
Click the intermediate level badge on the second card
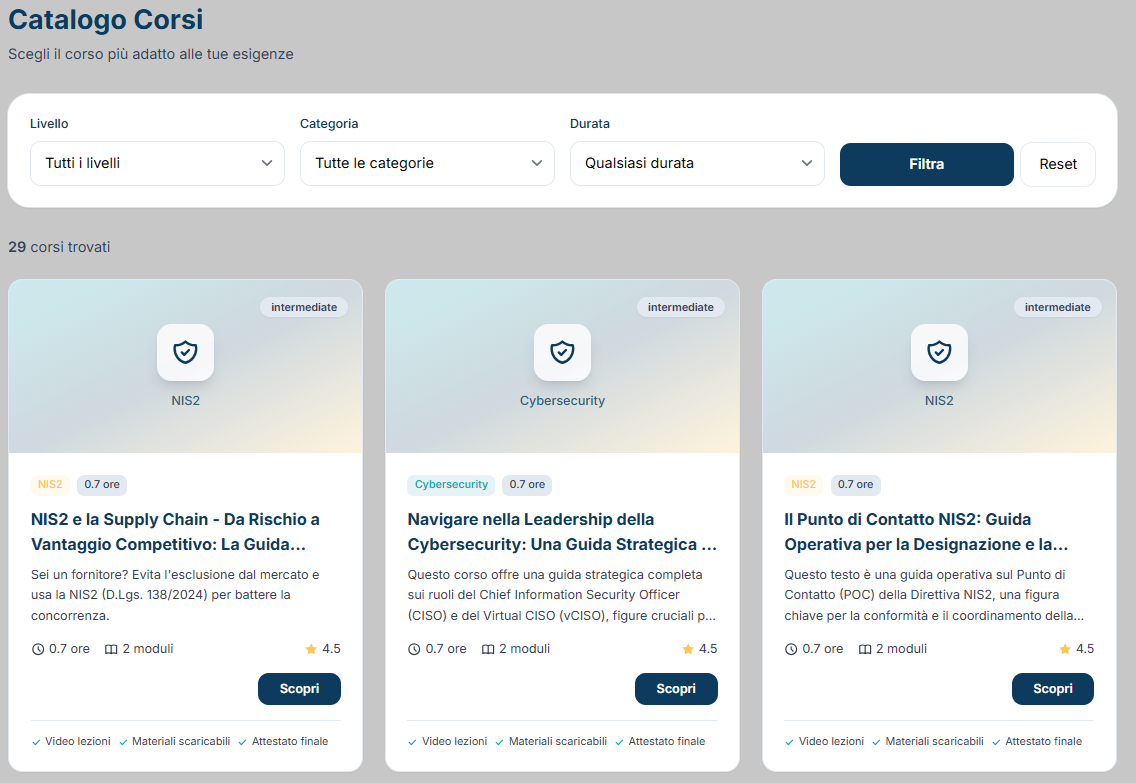[681, 307]
